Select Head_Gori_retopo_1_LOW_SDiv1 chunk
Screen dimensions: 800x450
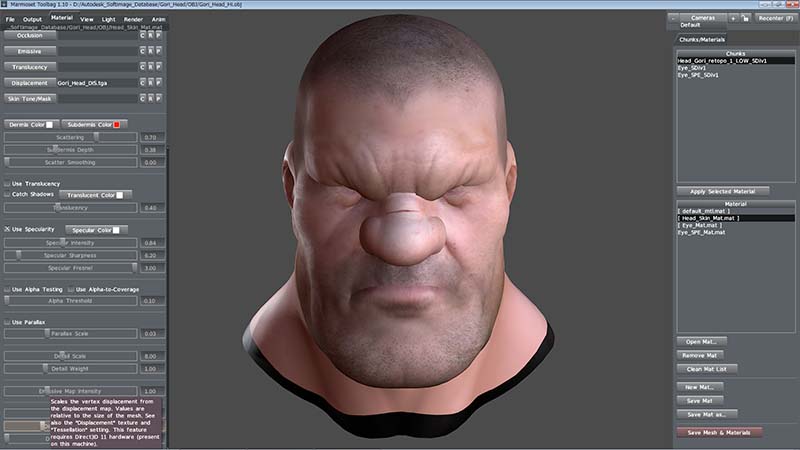click(x=736, y=61)
